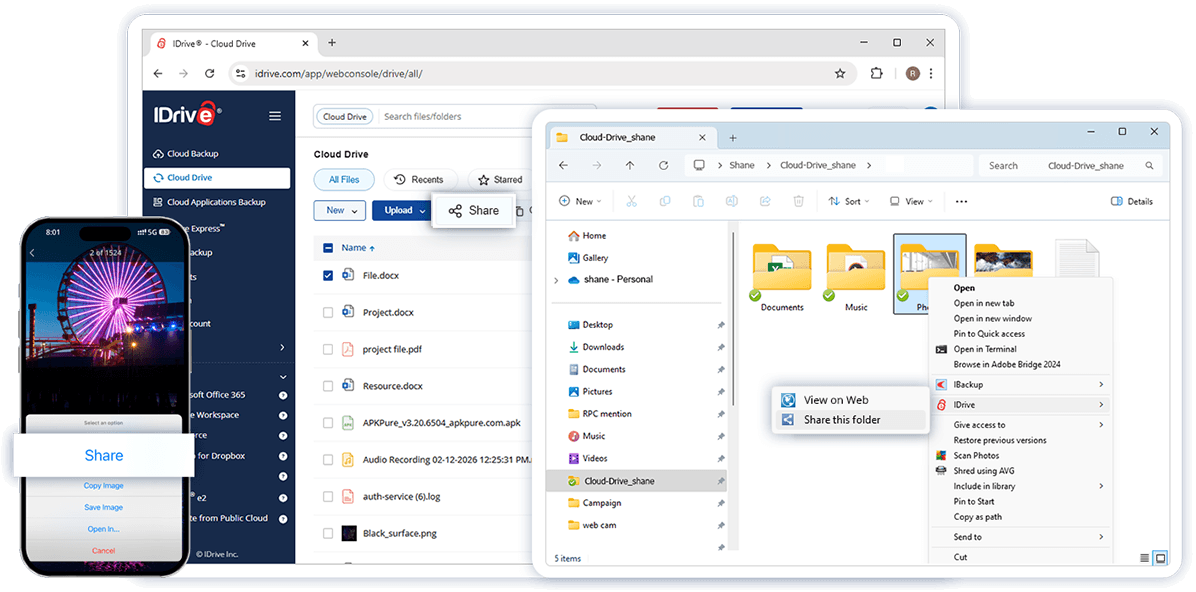Click the Explorer navigation pane scrollbar
1196x592 pixels.
click(733, 318)
